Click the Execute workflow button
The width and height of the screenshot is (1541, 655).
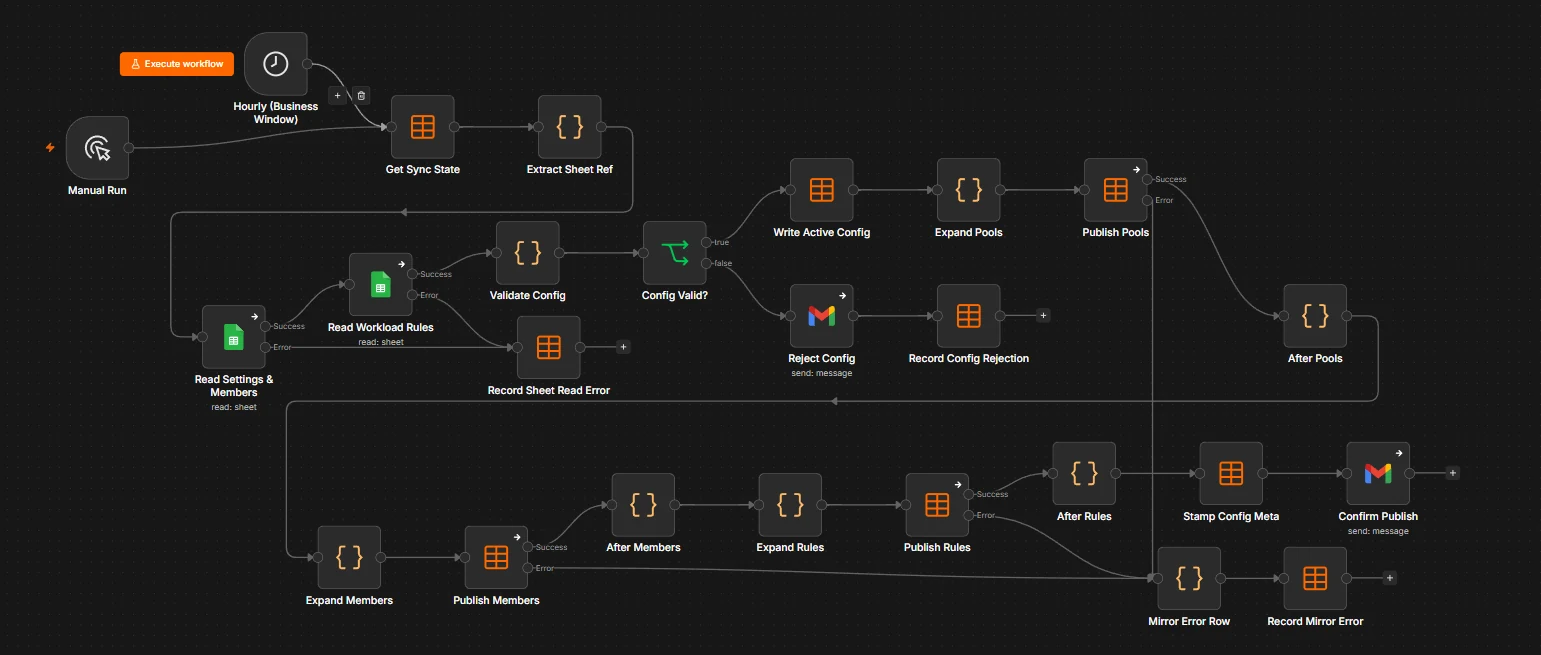click(177, 64)
